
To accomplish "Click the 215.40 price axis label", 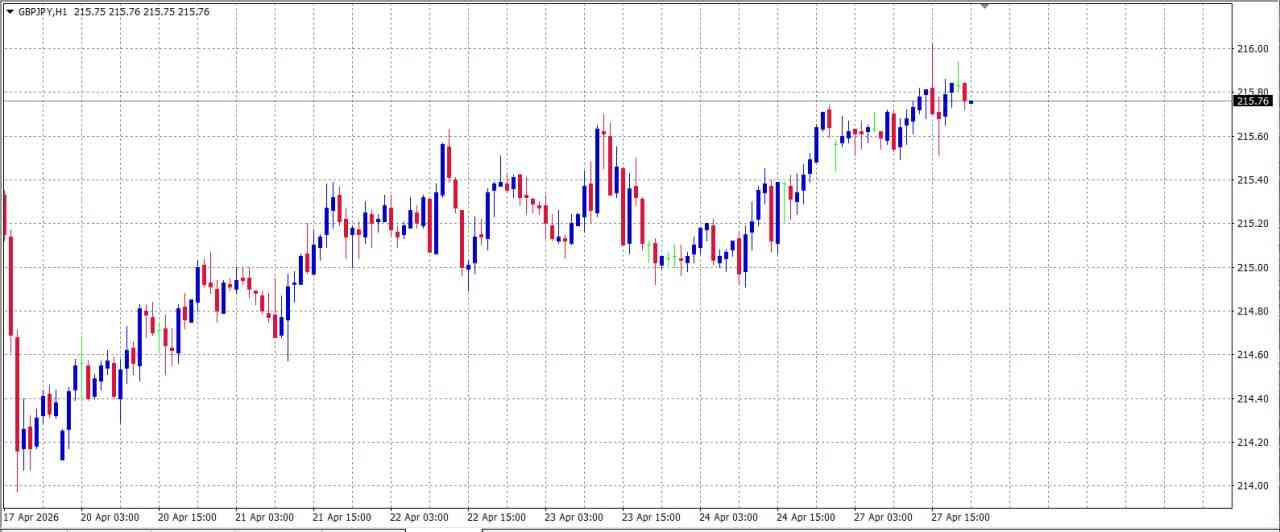I will (x=1252, y=180).
